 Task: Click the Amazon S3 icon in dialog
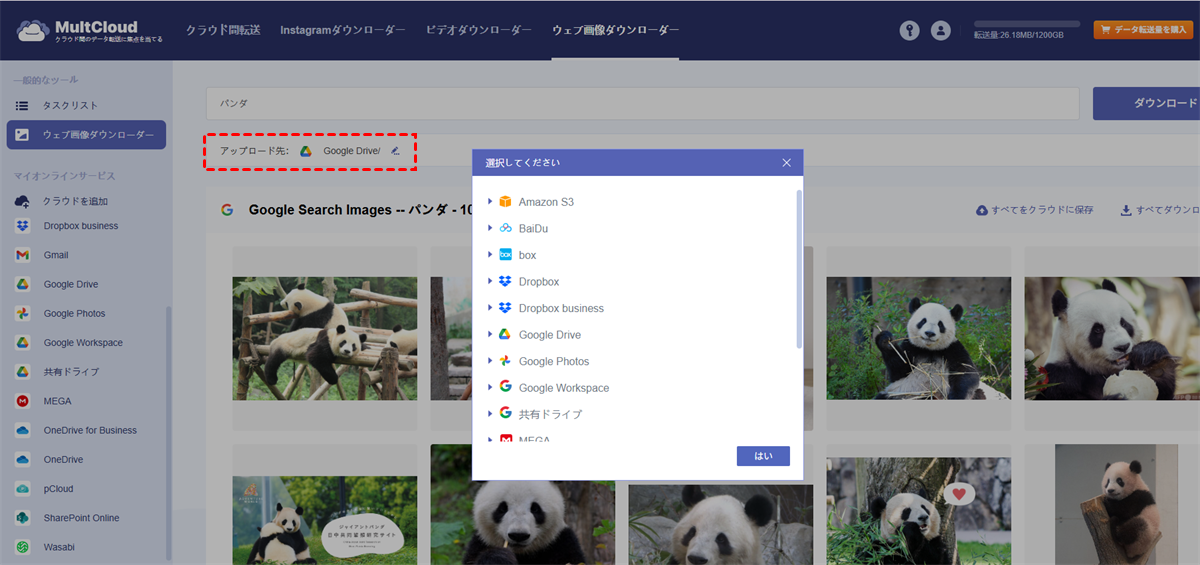pyautogui.click(x=506, y=202)
